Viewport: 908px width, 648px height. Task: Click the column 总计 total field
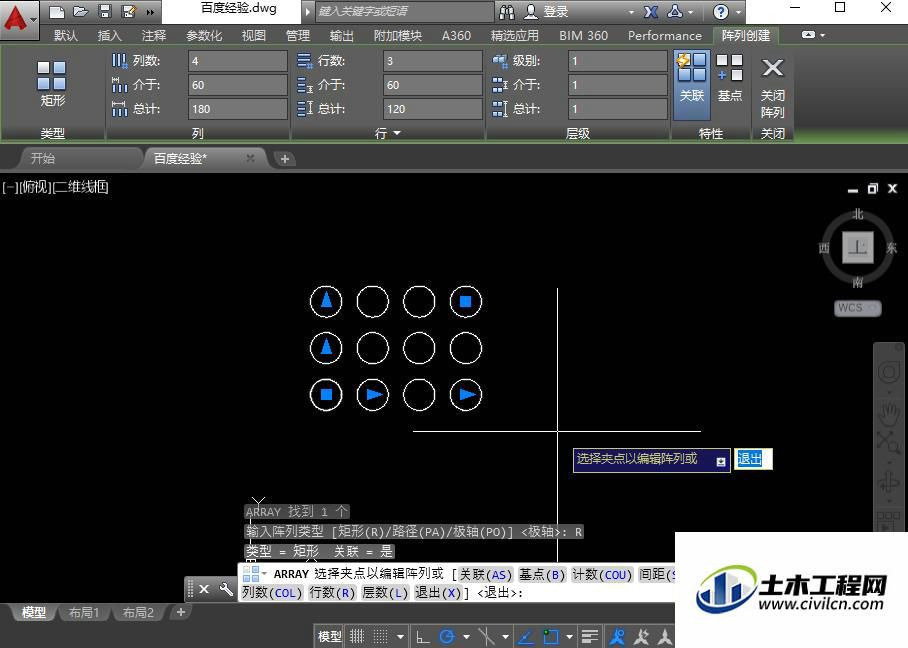coord(237,109)
